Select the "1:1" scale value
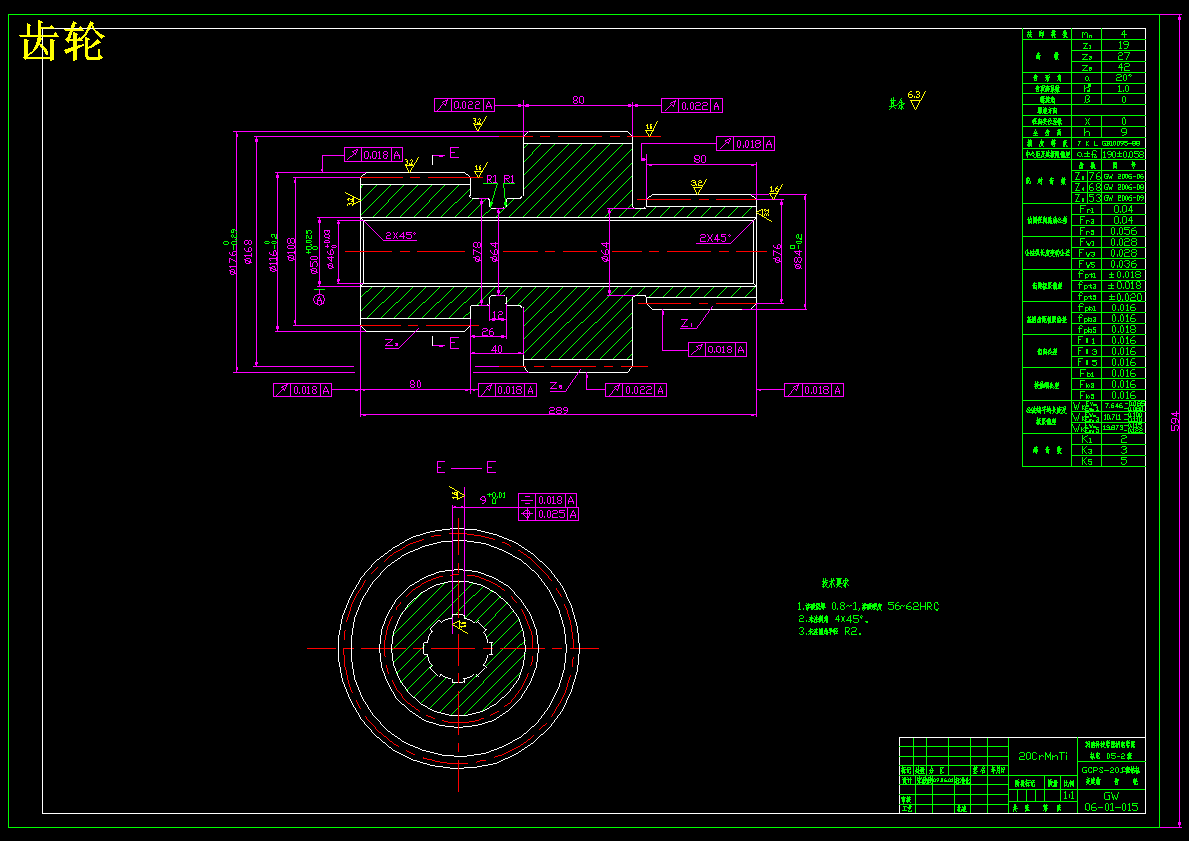 click(1068, 796)
